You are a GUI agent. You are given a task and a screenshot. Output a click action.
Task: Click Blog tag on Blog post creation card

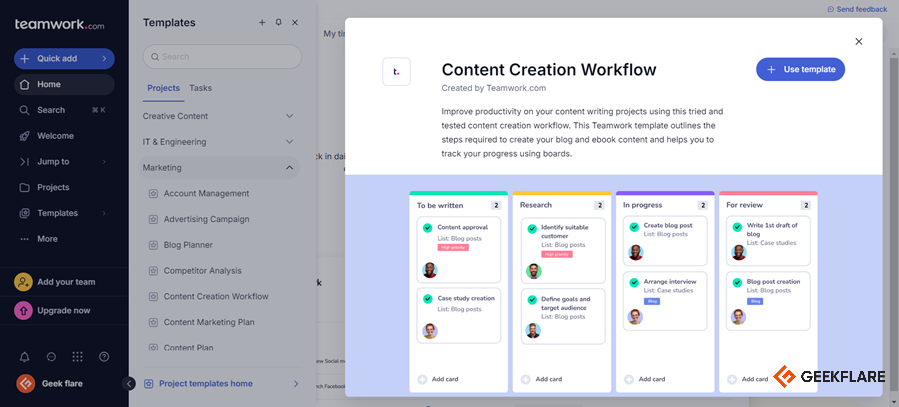[x=755, y=301]
